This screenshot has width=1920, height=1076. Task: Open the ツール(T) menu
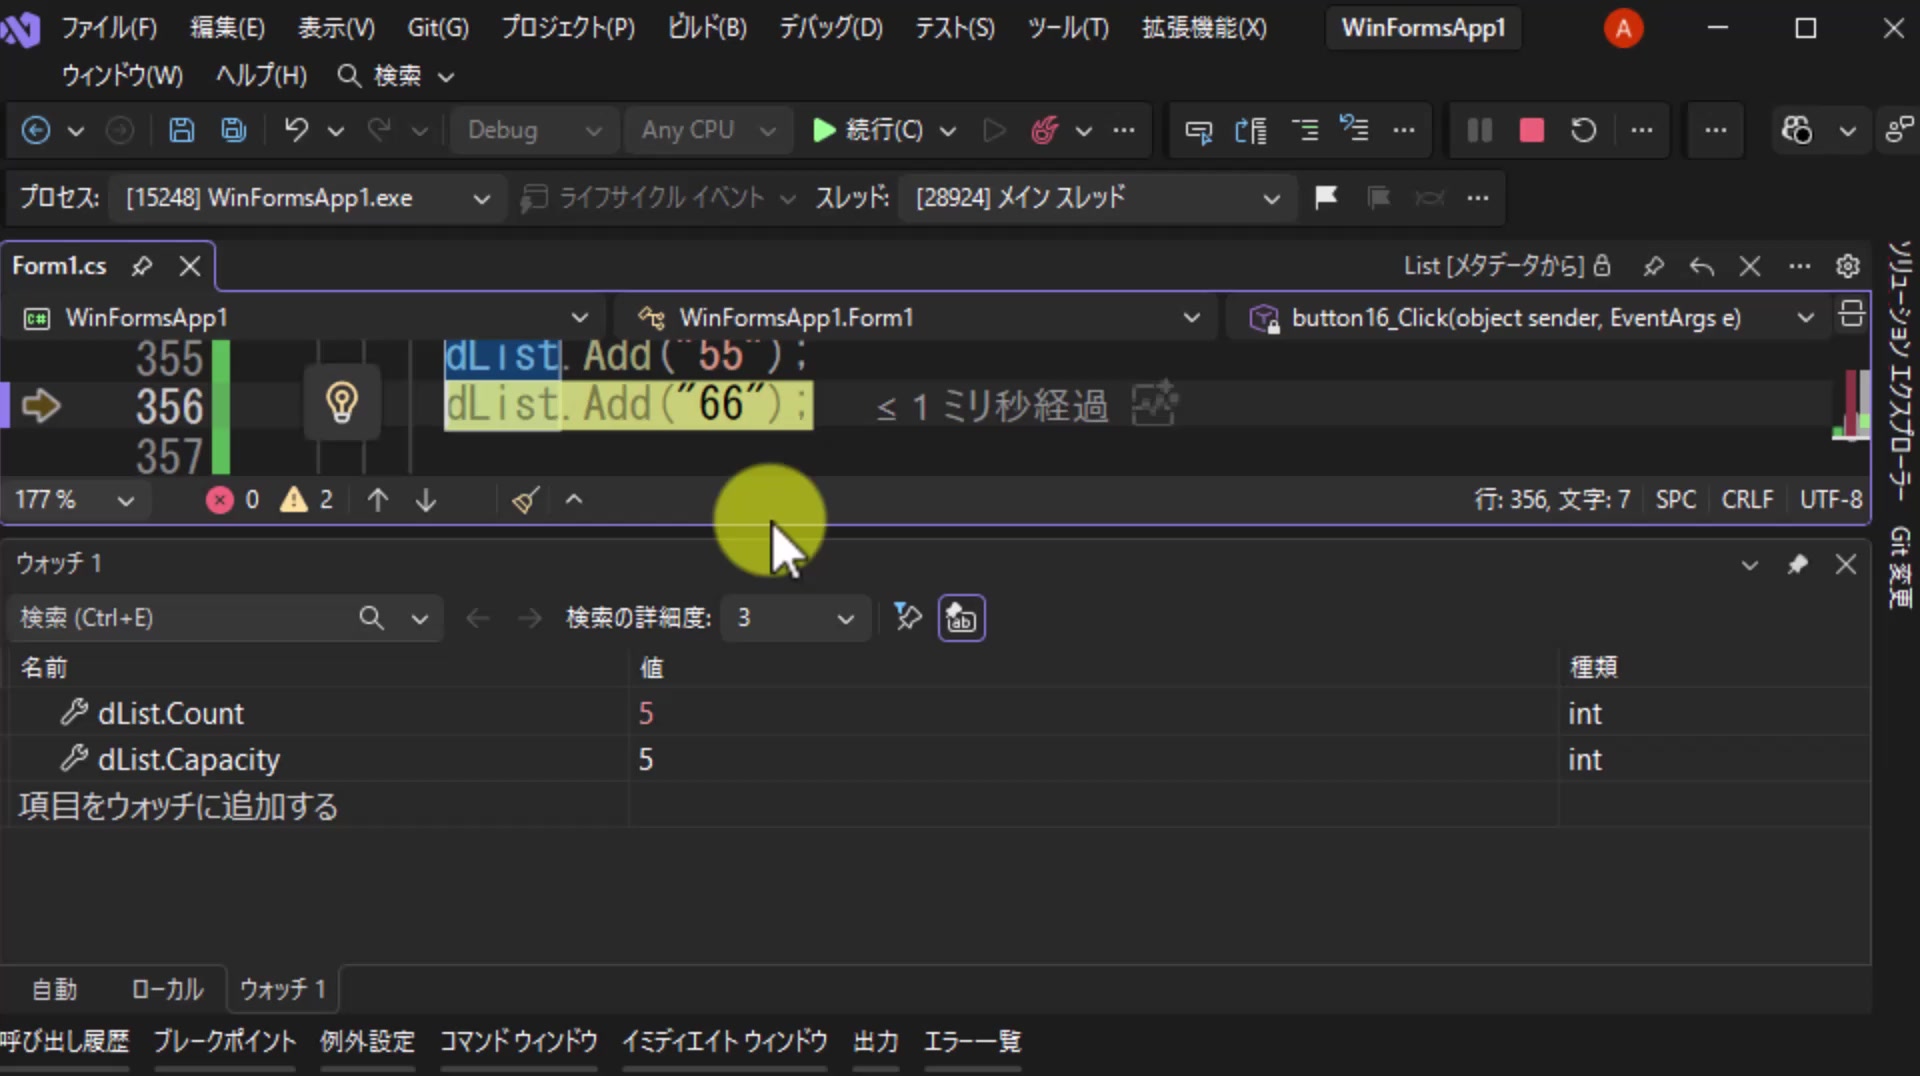pos(1068,28)
